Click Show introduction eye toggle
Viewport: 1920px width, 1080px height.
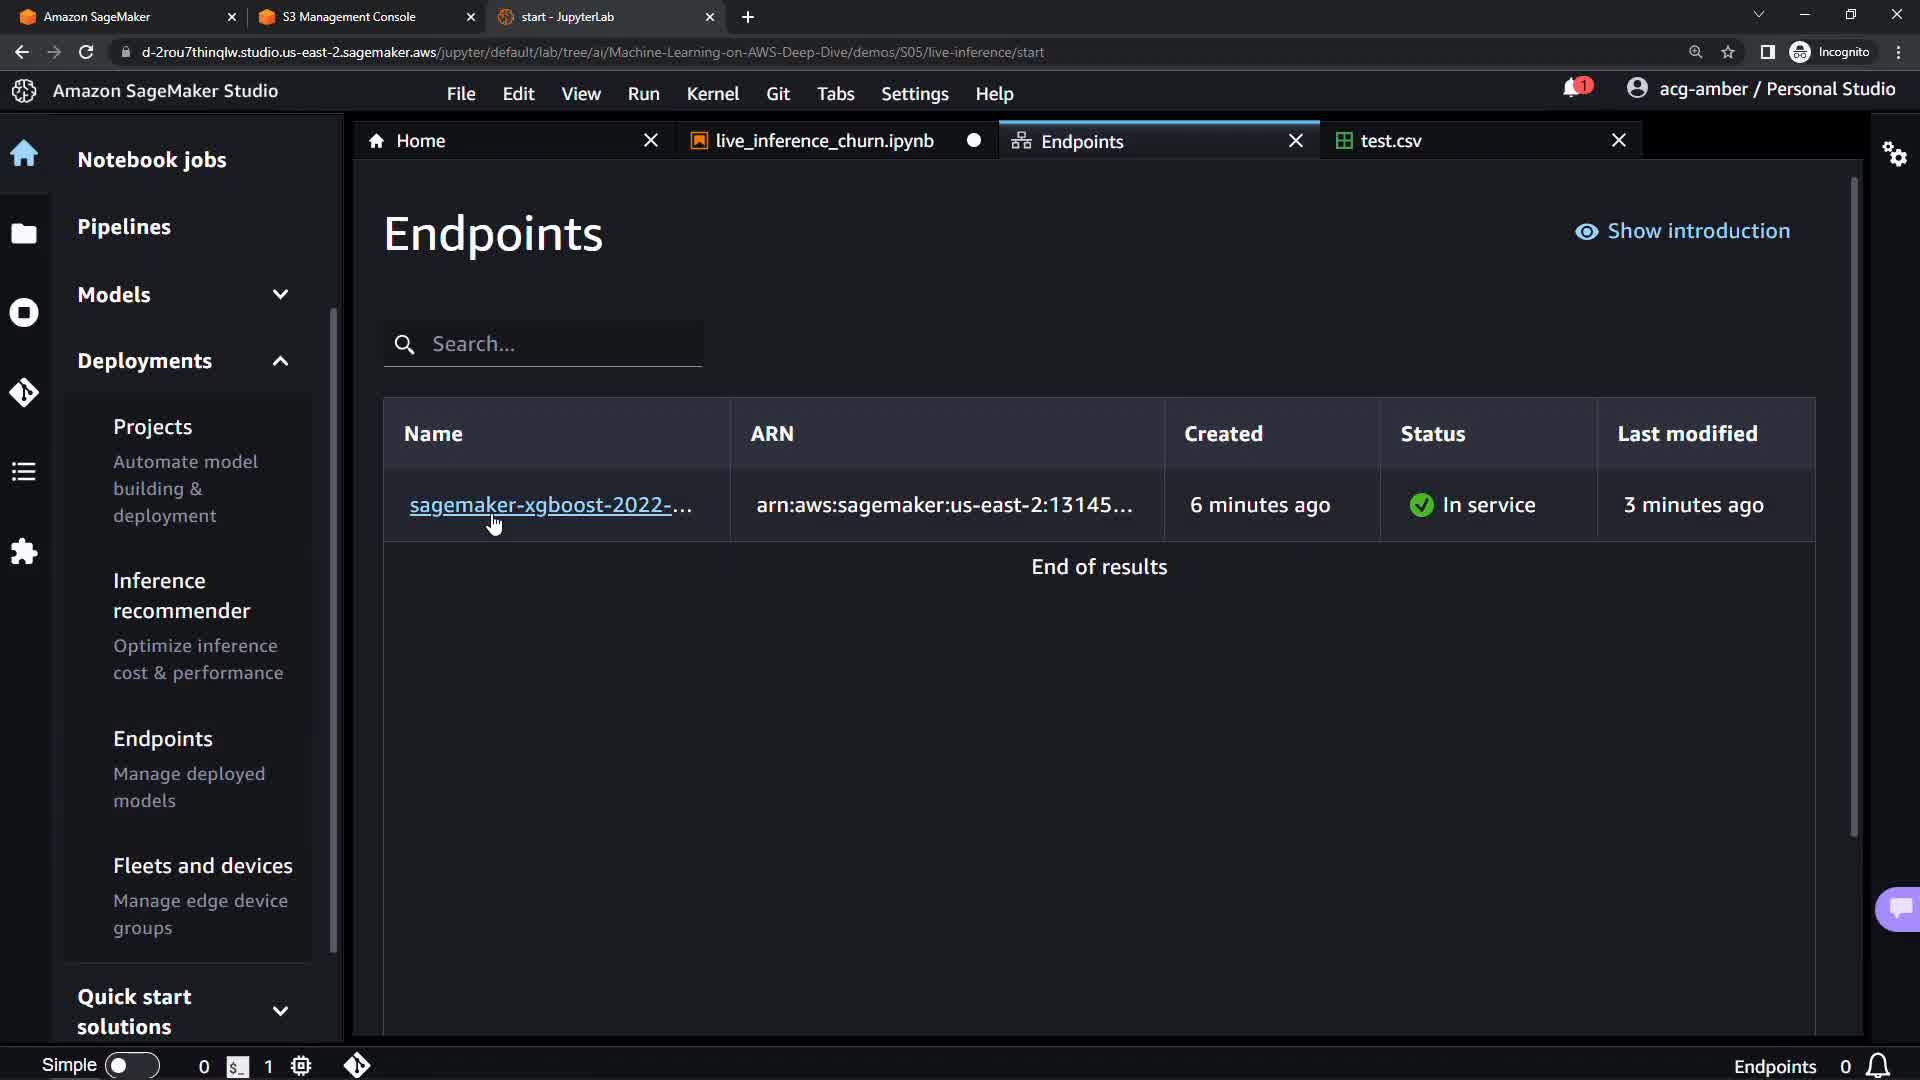tap(1682, 231)
